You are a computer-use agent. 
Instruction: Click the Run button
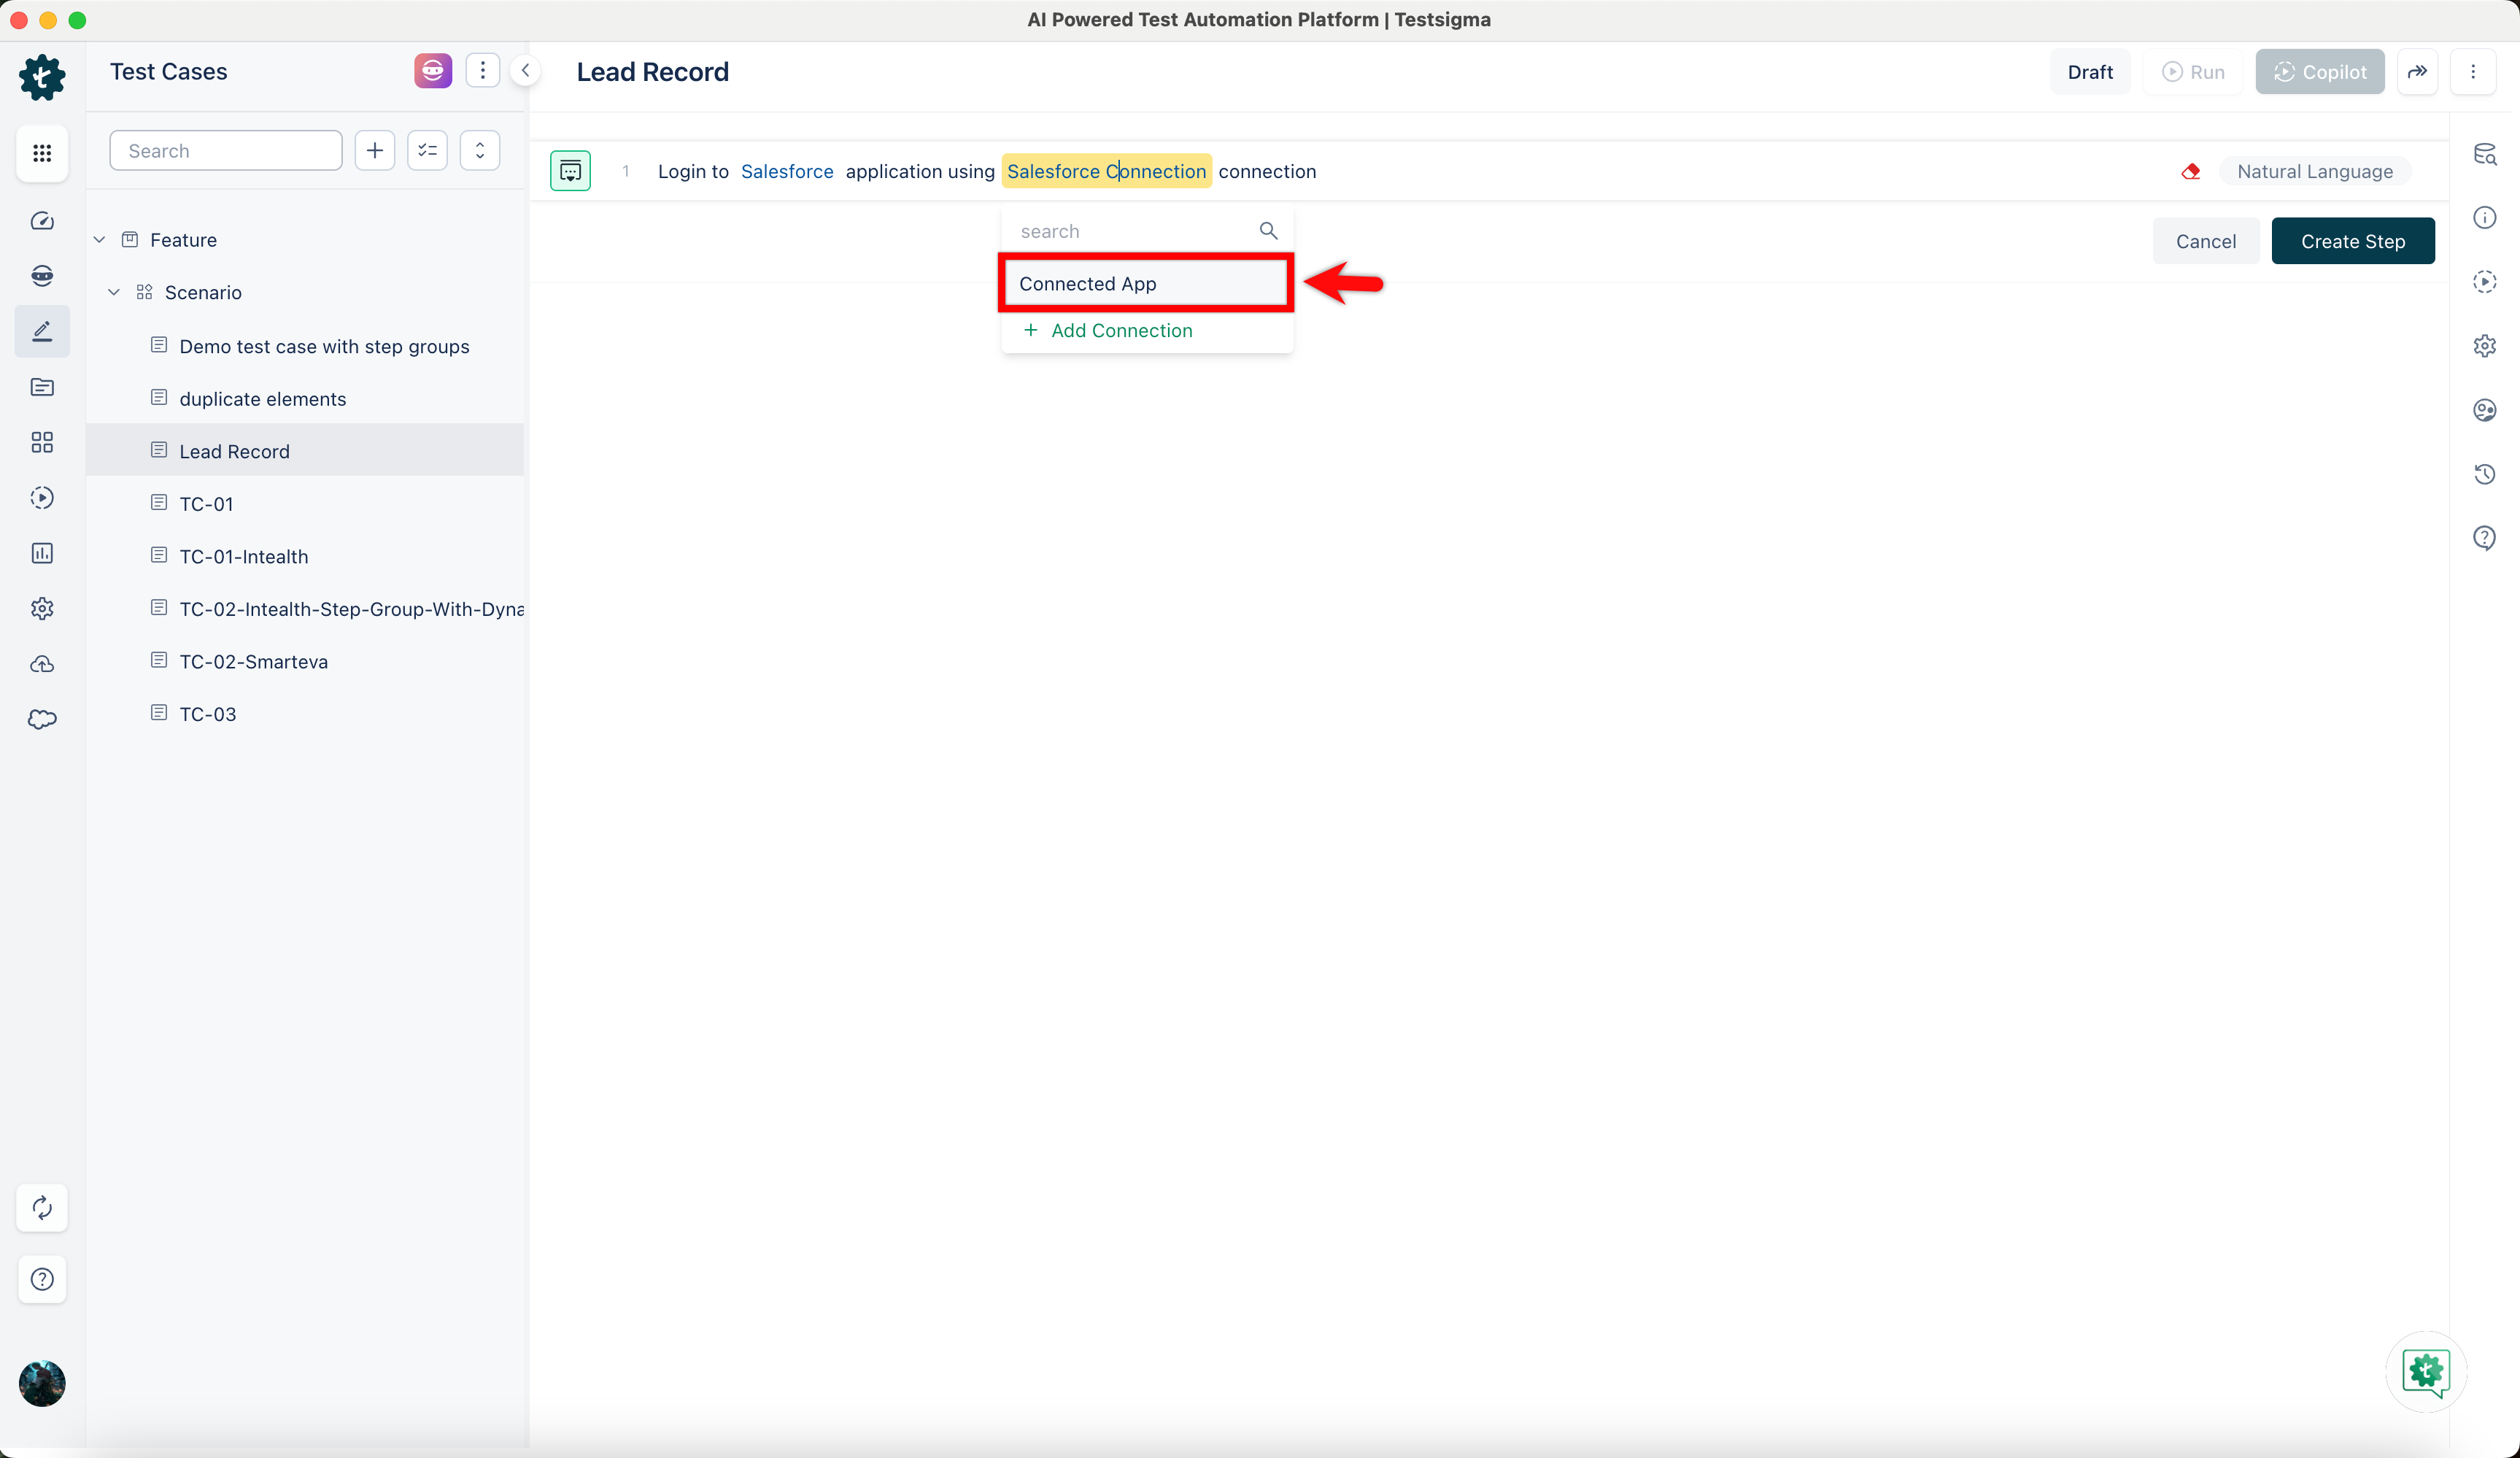[2194, 72]
